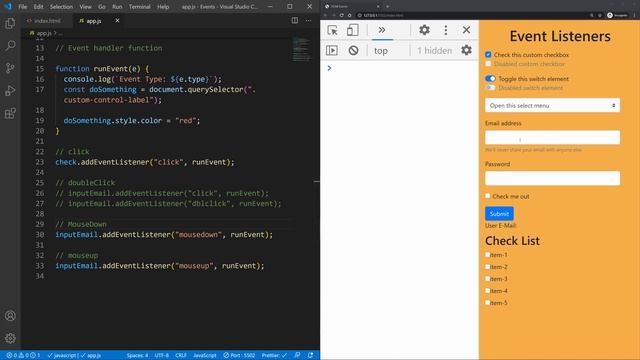
Task: Open the Source Control view
Action: pyautogui.click(x=10, y=68)
